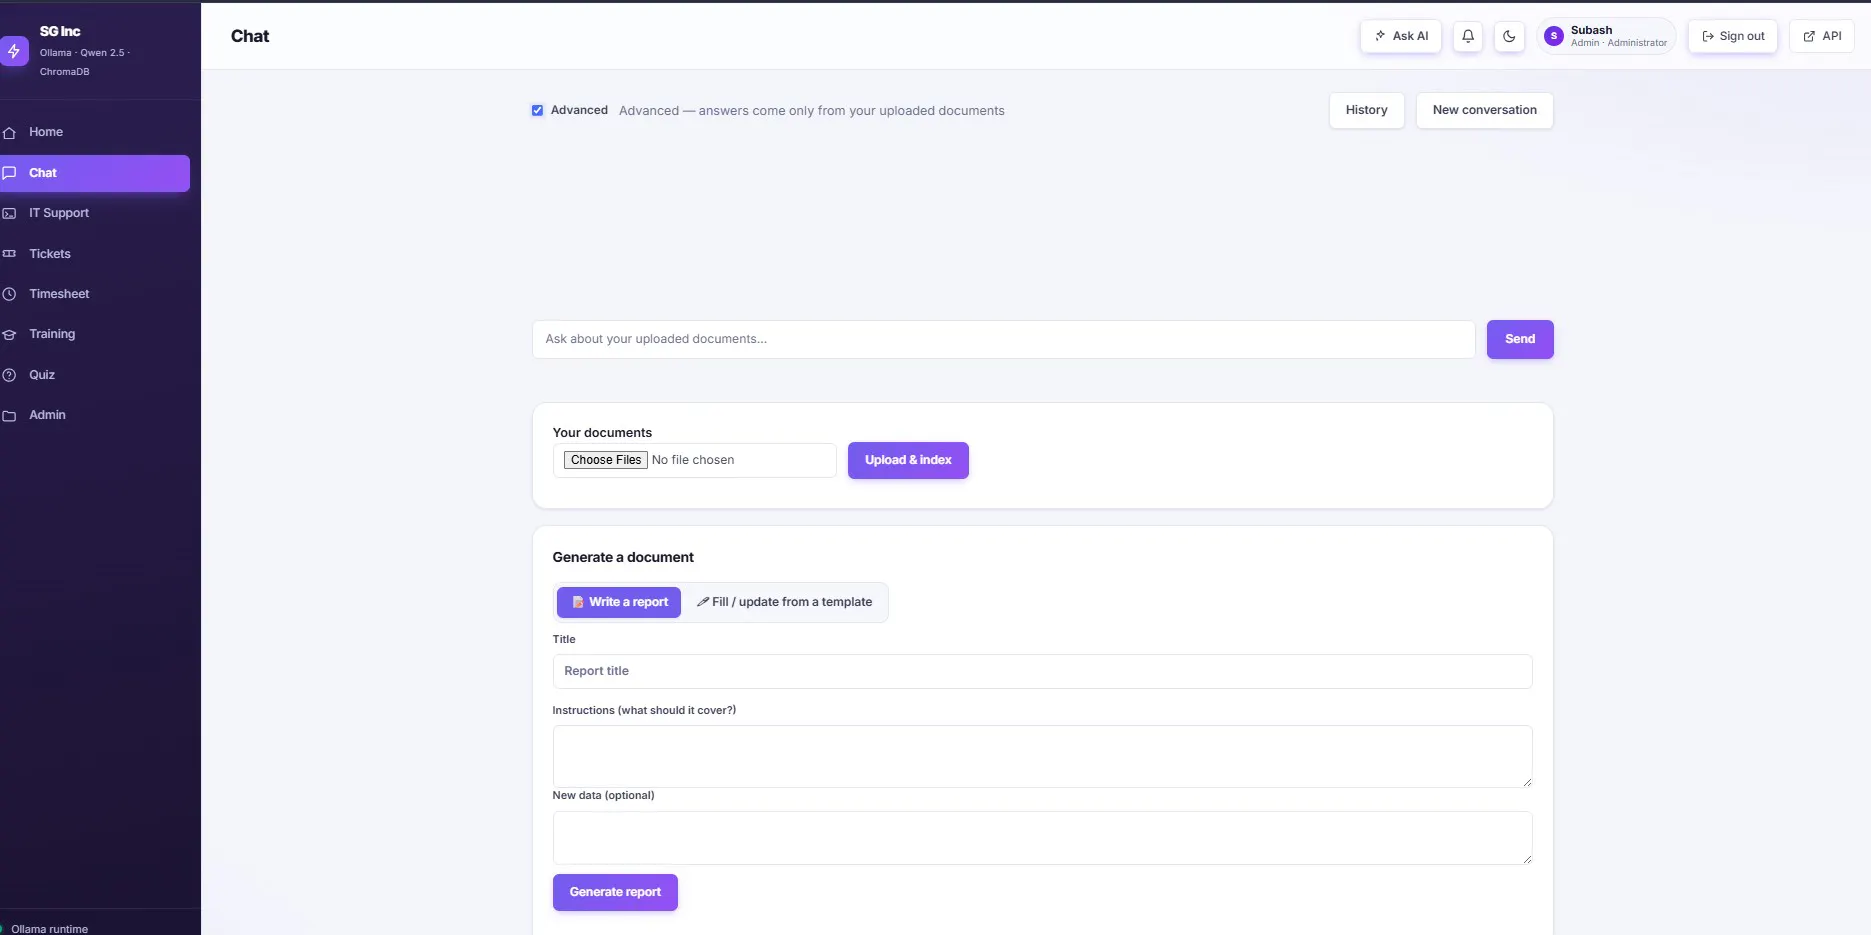1871x935 pixels.
Task: Click the Instructions text area
Action: click(x=1042, y=756)
